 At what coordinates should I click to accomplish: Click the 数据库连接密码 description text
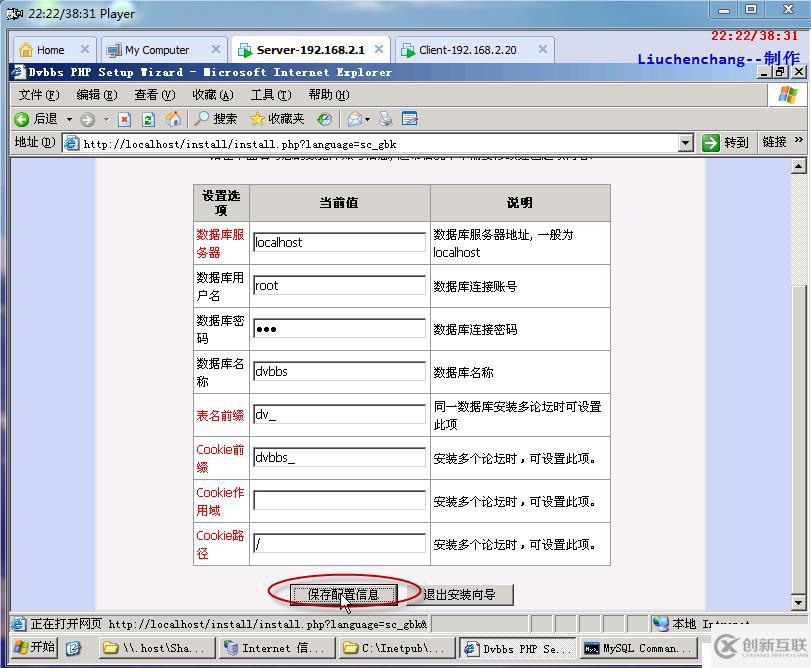click(x=475, y=329)
